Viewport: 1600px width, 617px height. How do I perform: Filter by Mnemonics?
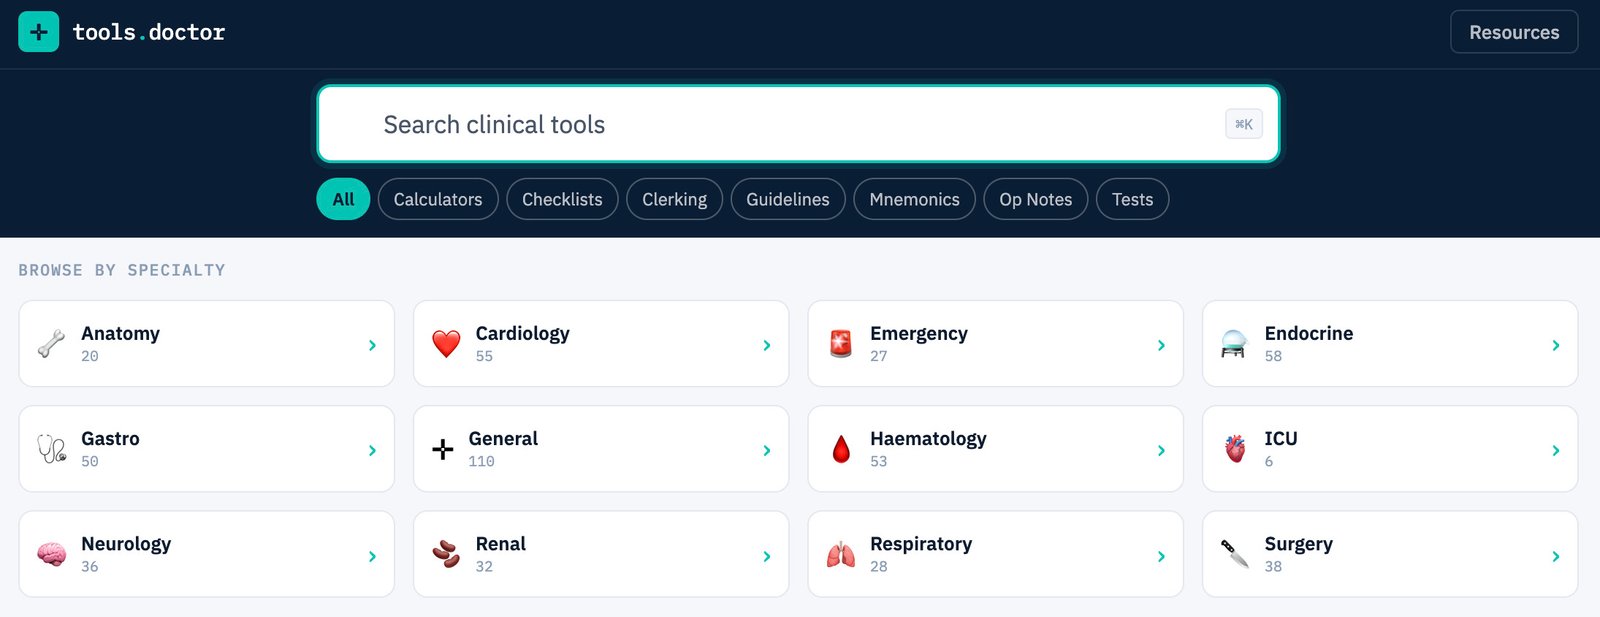point(914,199)
